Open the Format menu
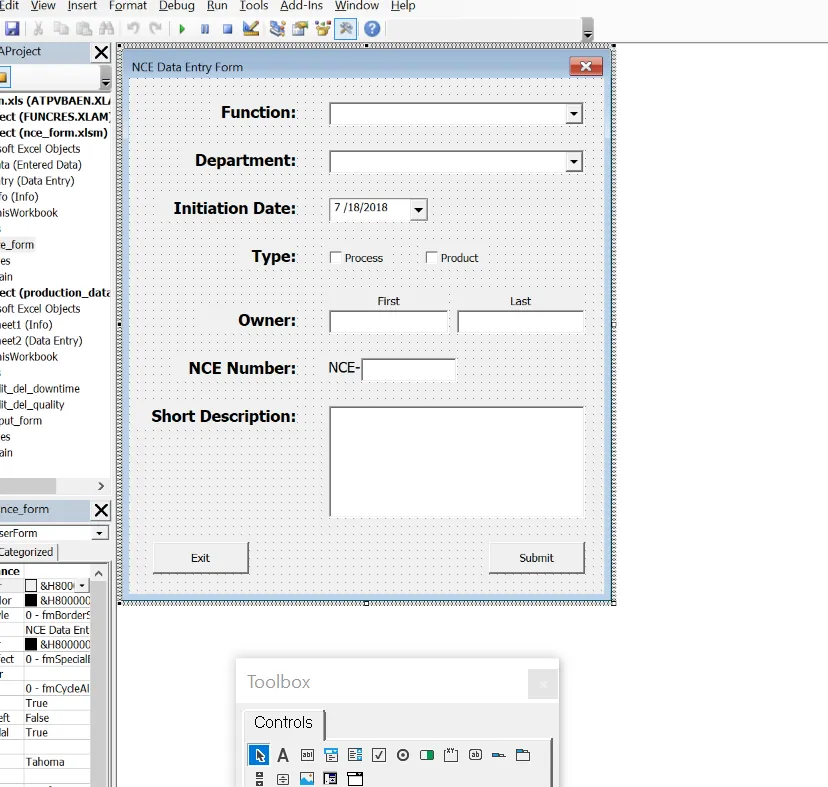The height and width of the screenshot is (787, 828). coord(127,6)
